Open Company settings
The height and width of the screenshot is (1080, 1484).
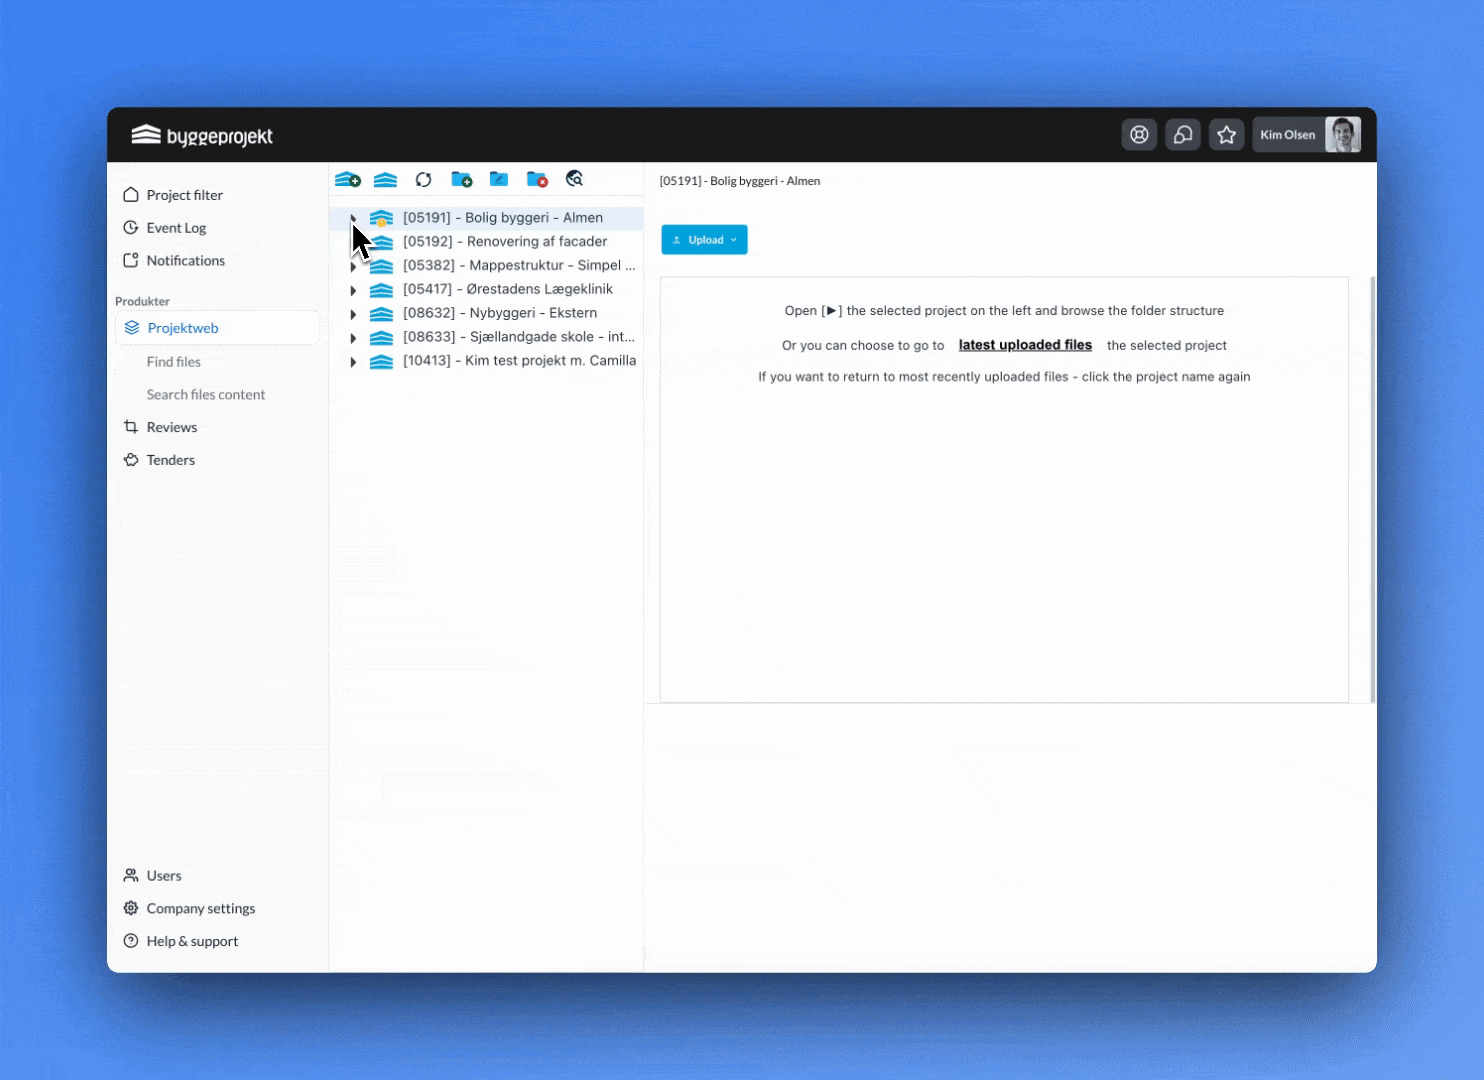click(x=200, y=908)
